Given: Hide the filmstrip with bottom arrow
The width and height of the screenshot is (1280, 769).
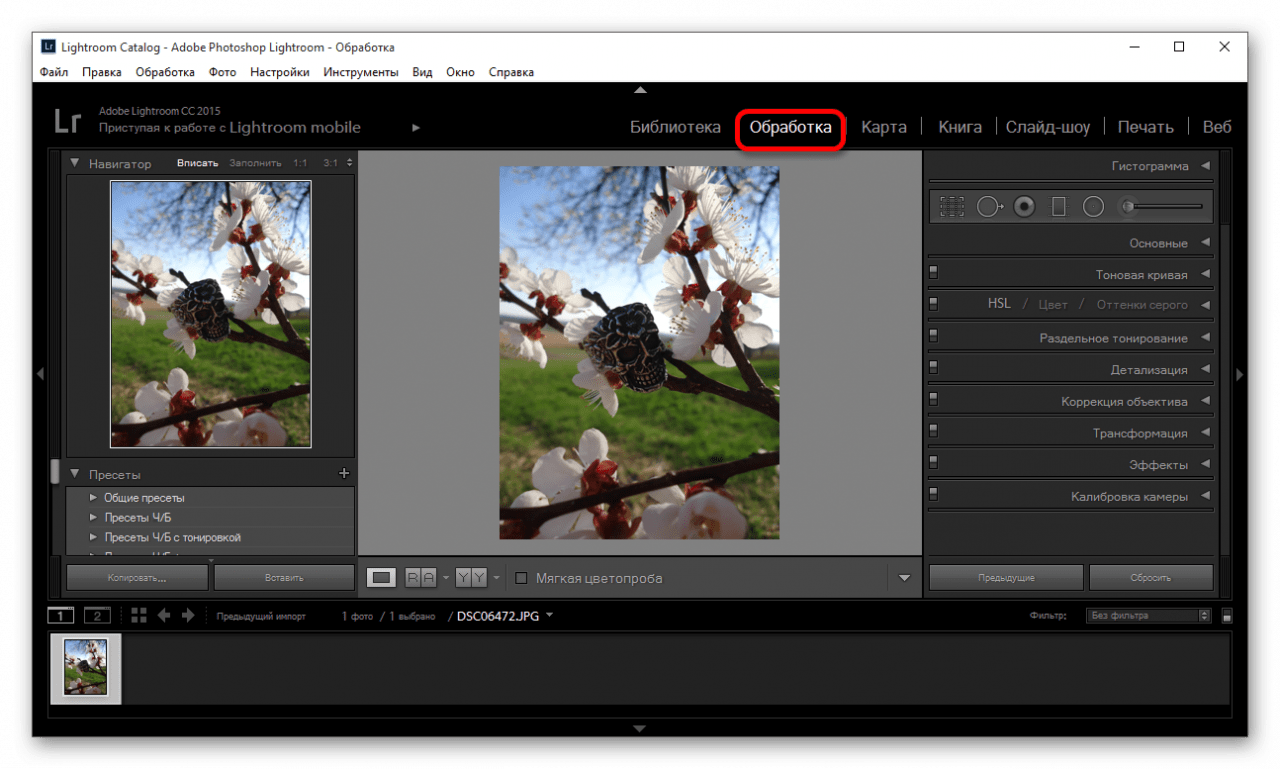Looking at the screenshot, I should (x=640, y=728).
